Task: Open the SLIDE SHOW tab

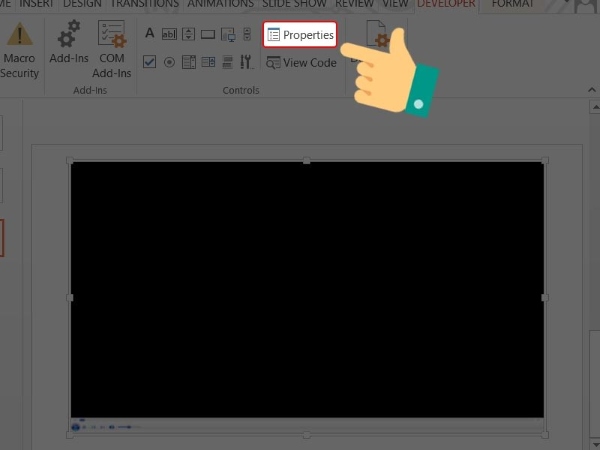Action: 295,4
